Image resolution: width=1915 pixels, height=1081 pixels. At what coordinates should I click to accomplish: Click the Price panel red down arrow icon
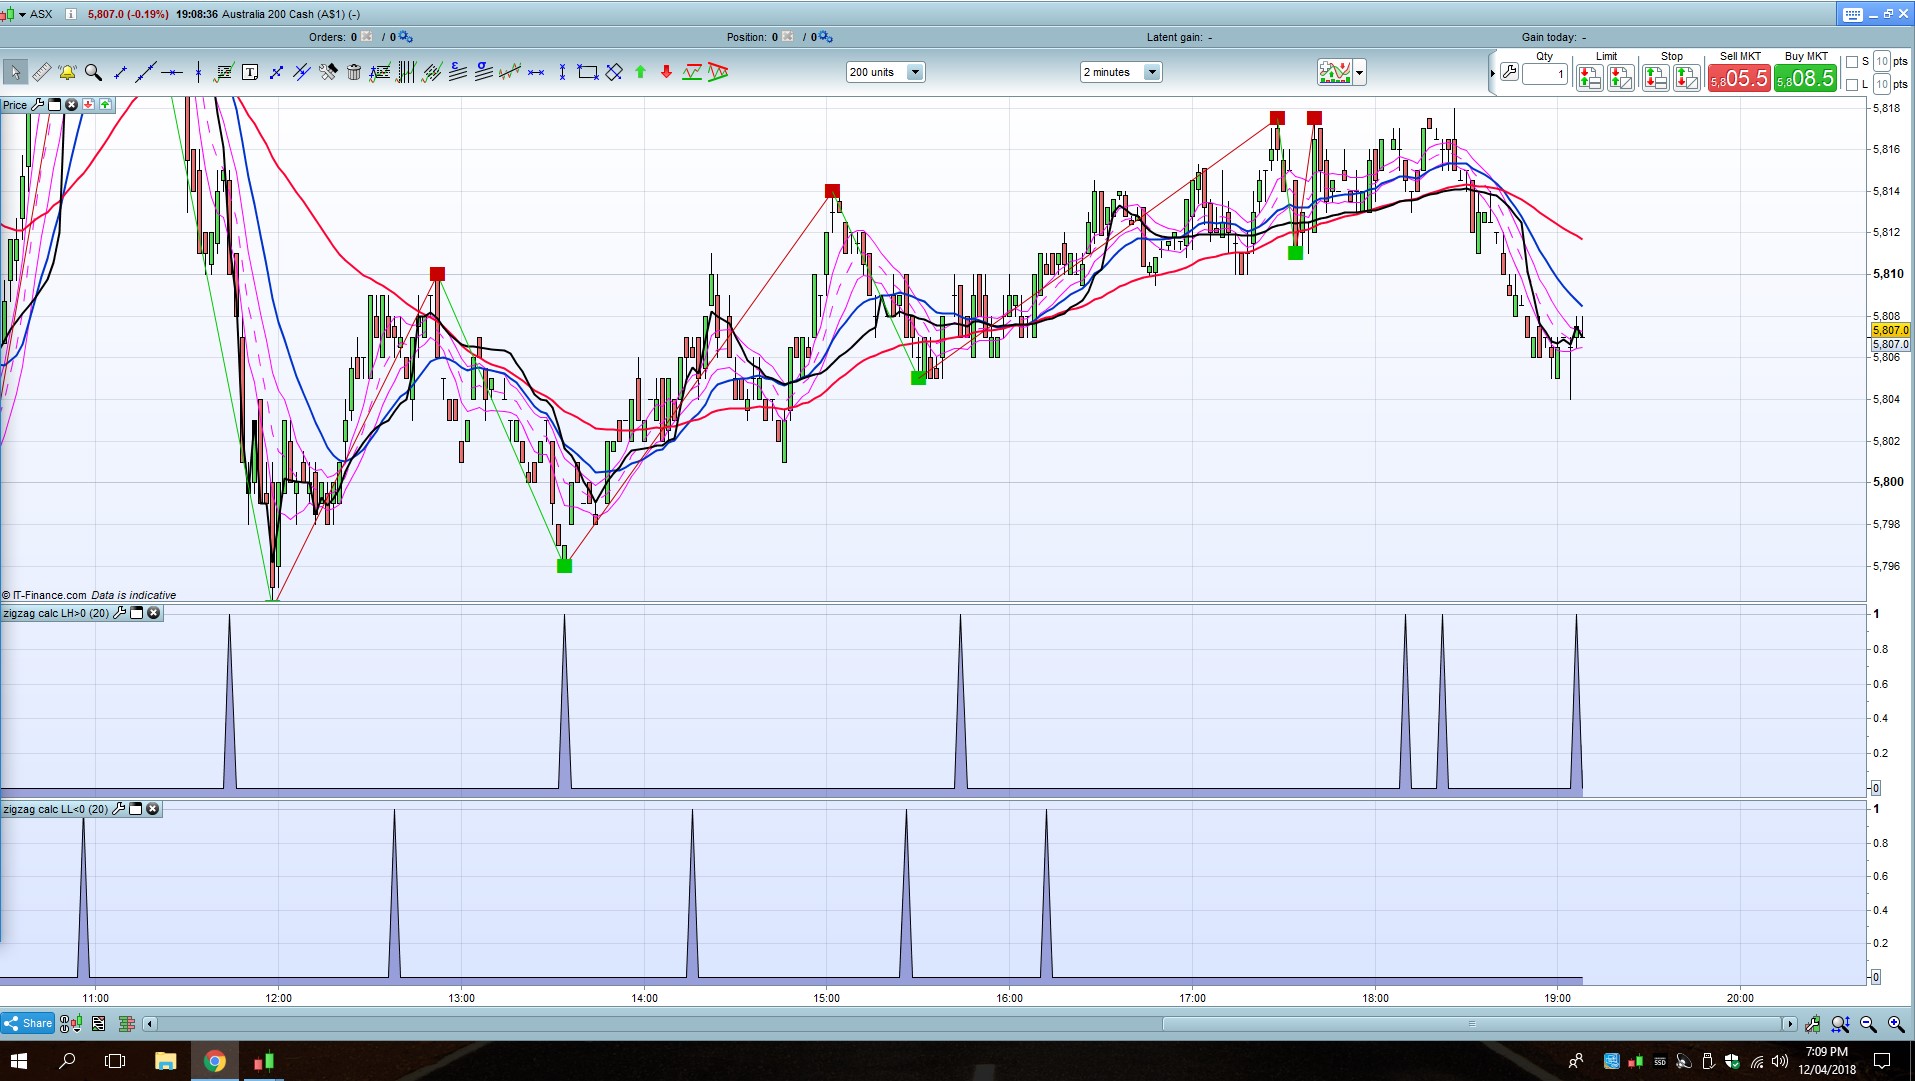(88, 104)
